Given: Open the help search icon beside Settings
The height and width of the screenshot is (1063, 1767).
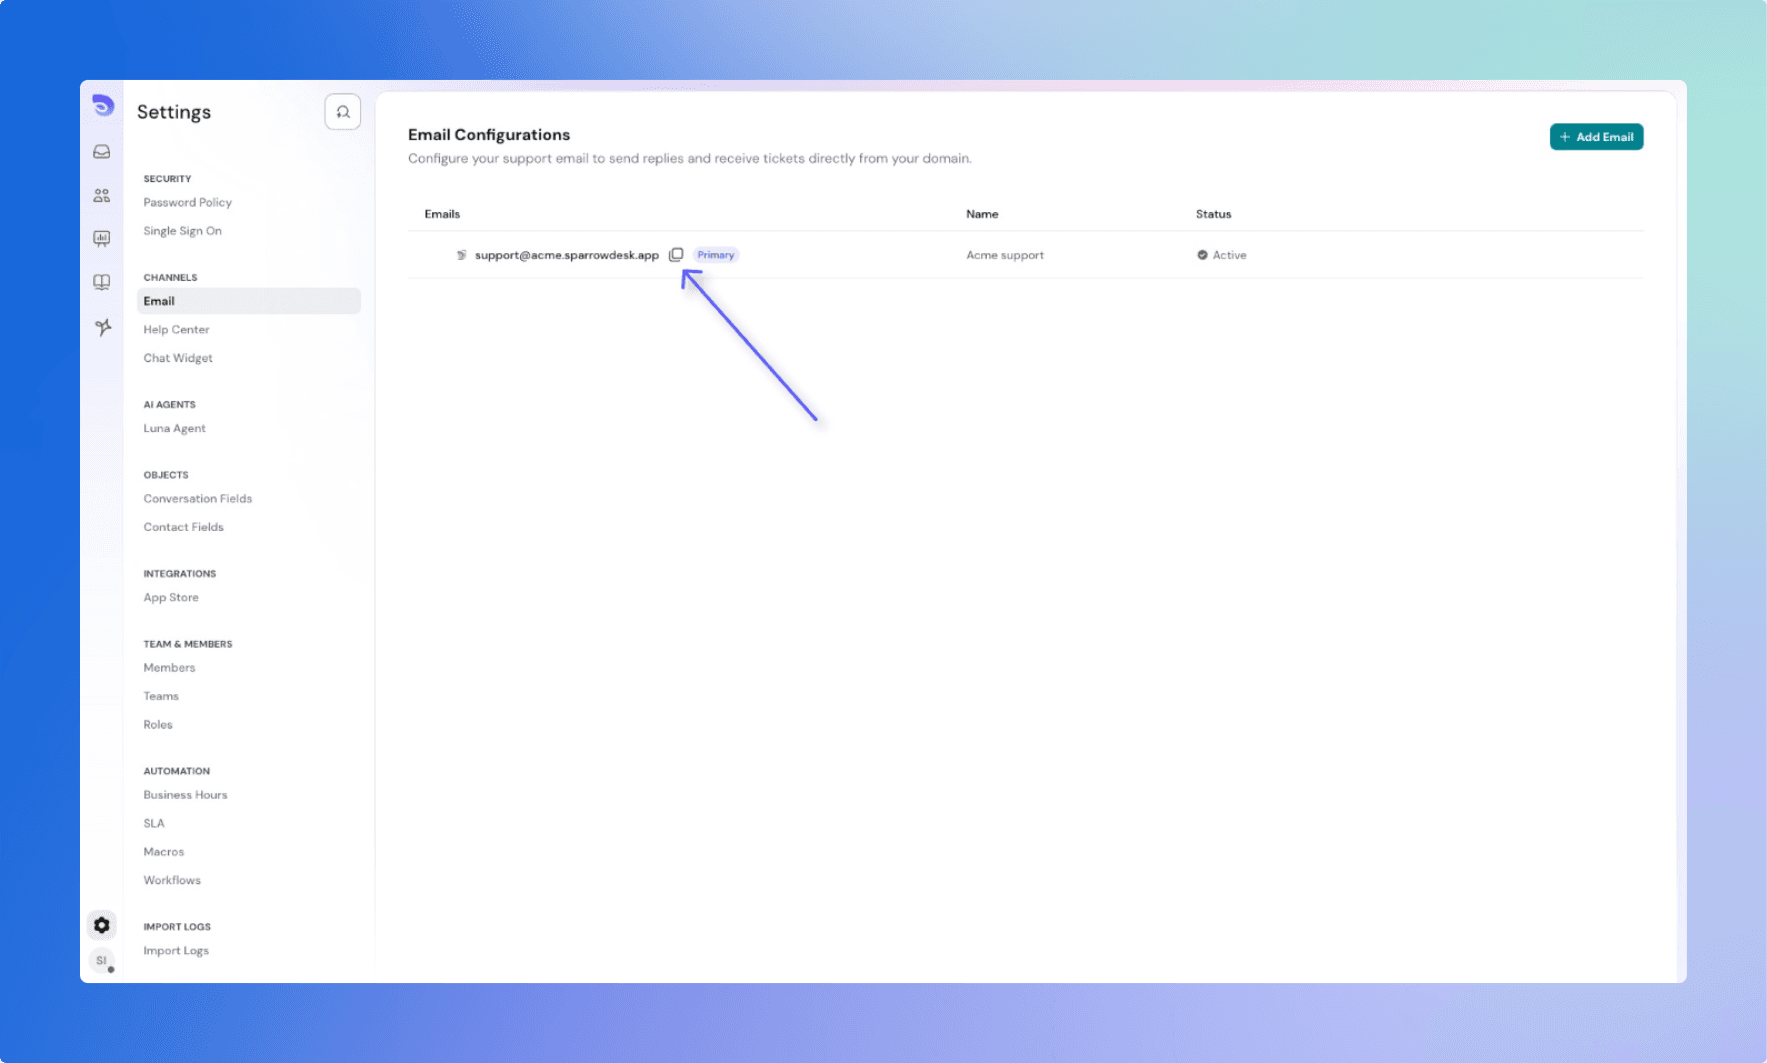Looking at the screenshot, I should click(343, 111).
